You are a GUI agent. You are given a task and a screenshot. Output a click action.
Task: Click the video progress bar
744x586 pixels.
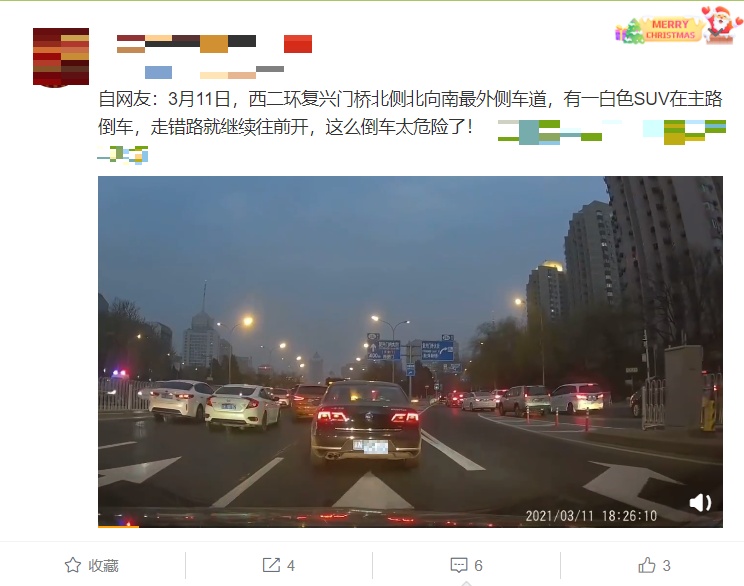(410, 526)
